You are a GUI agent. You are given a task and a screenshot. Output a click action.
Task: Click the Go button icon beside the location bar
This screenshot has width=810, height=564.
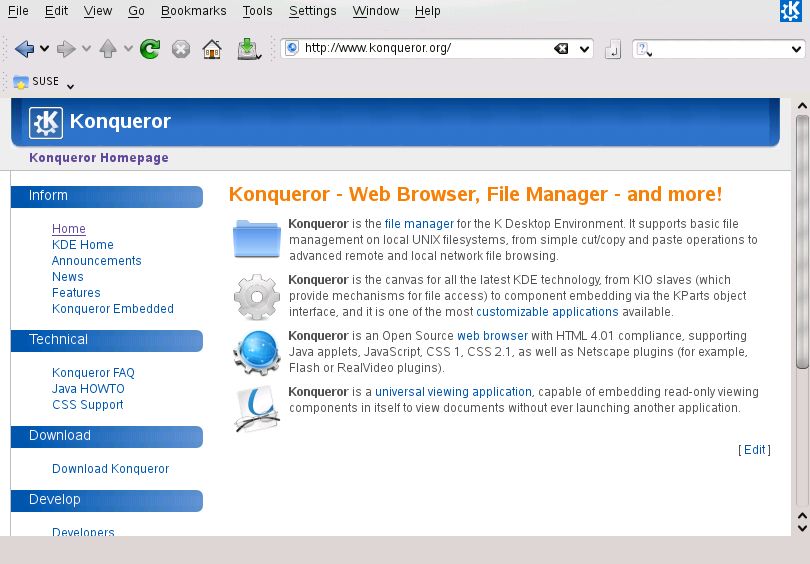pyautogui.click(x=613, y=49)
